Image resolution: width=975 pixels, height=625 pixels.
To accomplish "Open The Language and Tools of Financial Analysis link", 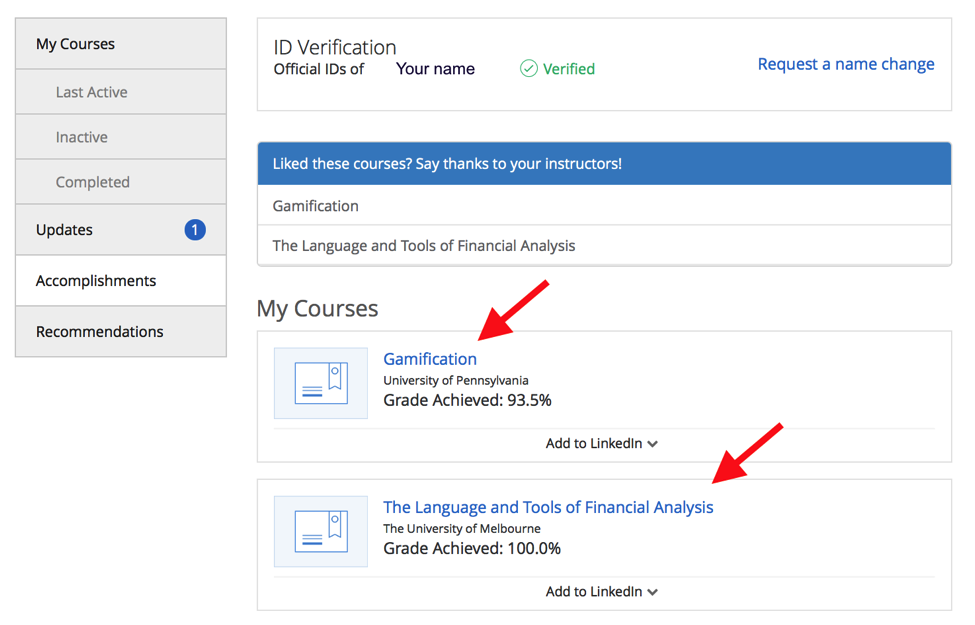I will (x=548, y=507).
